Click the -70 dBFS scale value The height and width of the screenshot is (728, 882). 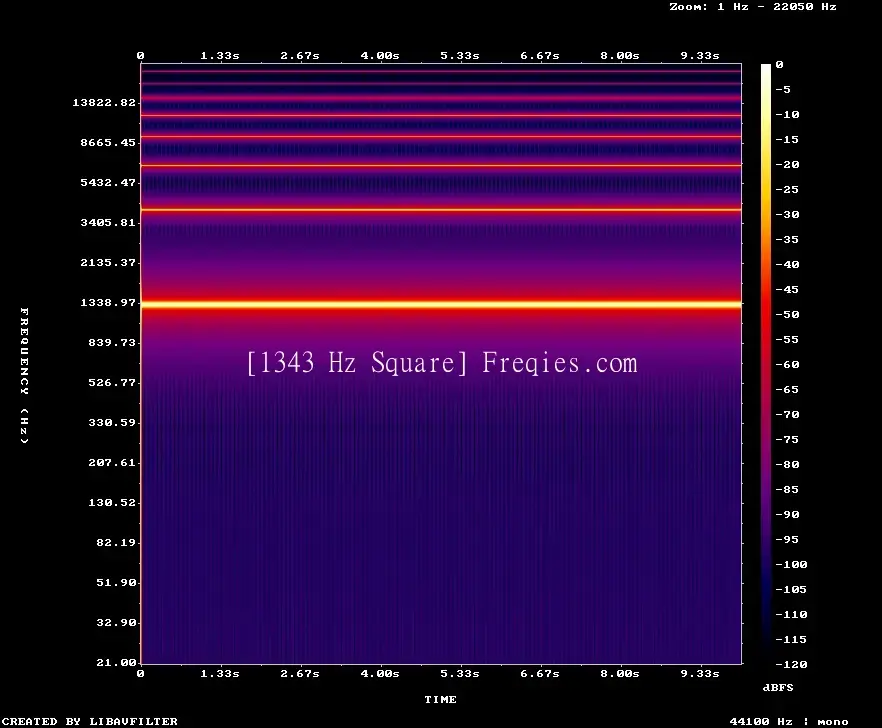(787, 415)
